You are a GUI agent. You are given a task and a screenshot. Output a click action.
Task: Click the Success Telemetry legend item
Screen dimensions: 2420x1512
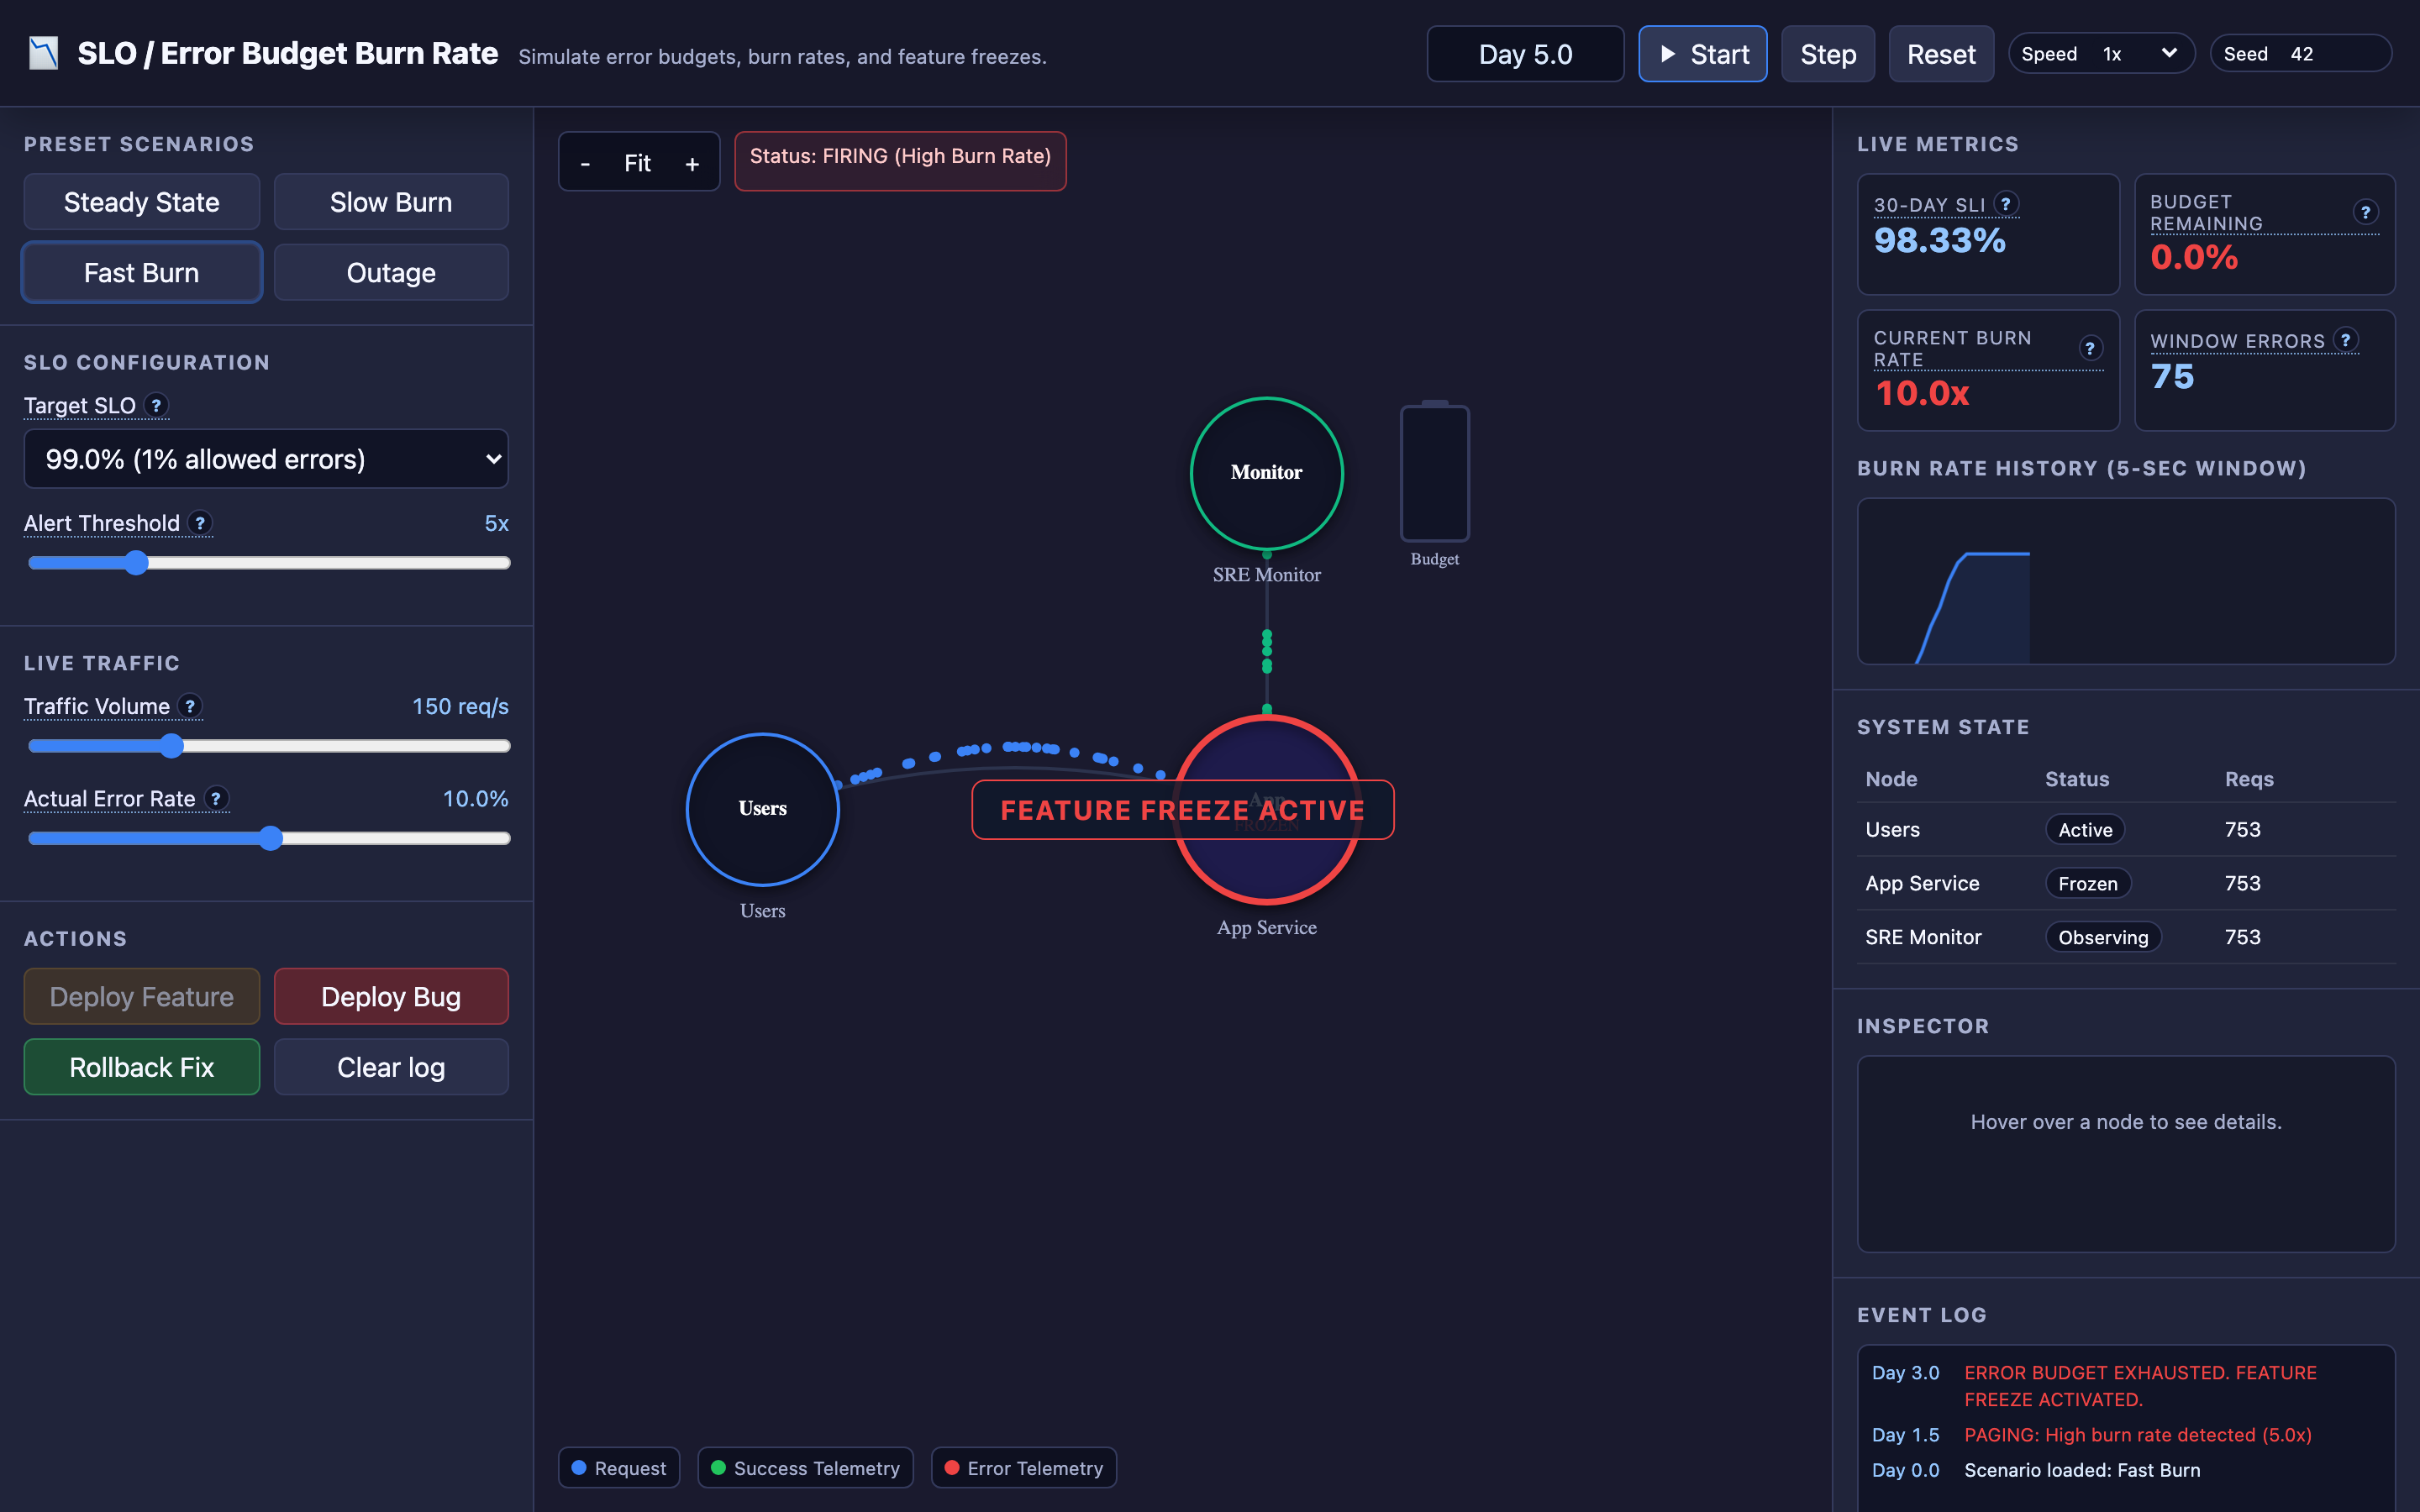click(805, 1467)
